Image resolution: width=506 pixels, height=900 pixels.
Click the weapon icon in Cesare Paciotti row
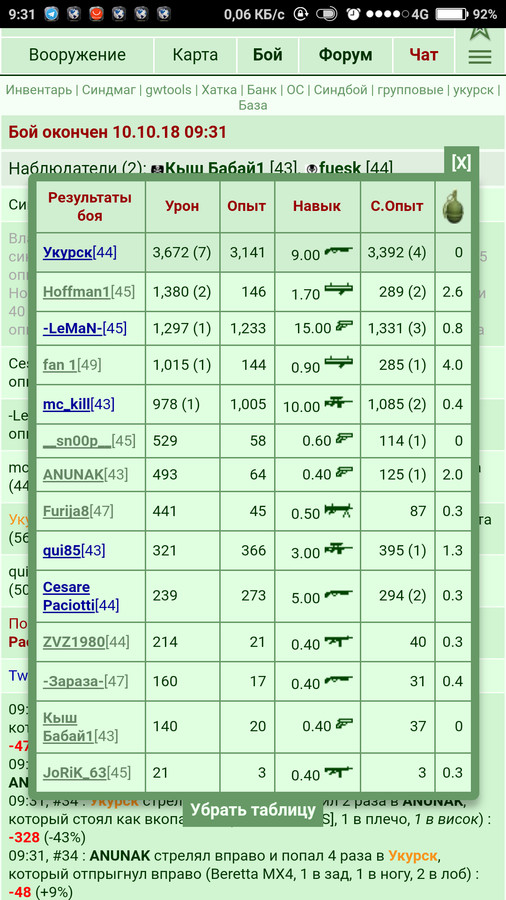tap(338, 595)
